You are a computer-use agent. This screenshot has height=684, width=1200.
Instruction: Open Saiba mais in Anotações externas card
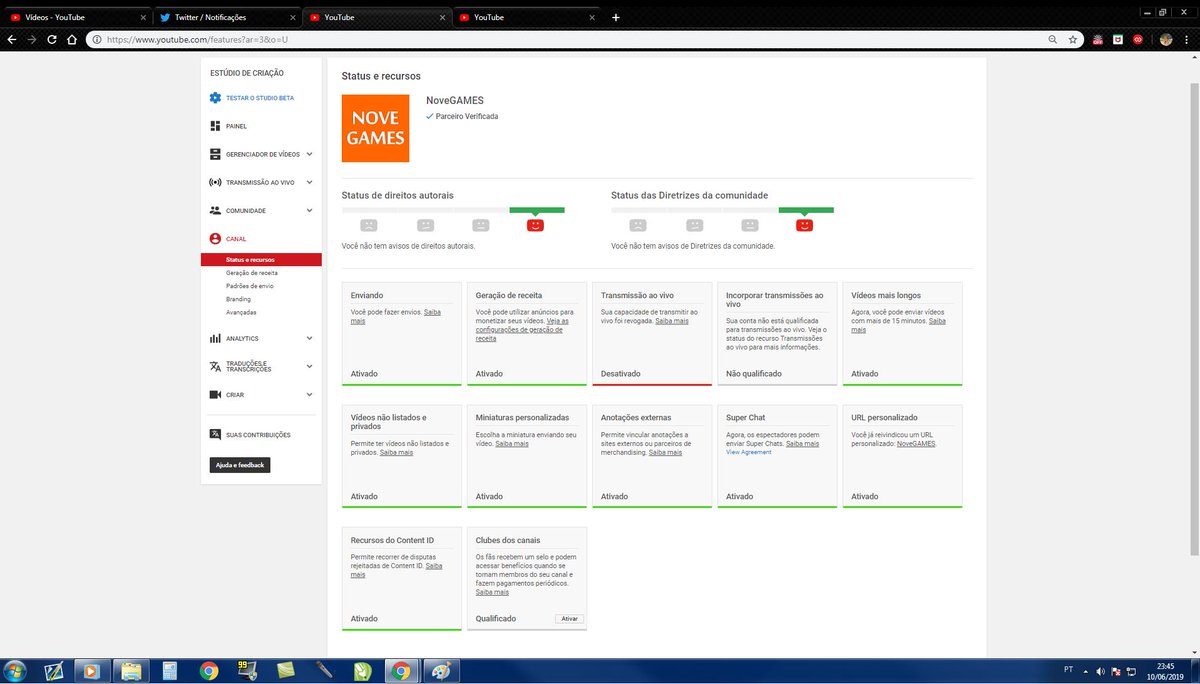click(666, 452)
